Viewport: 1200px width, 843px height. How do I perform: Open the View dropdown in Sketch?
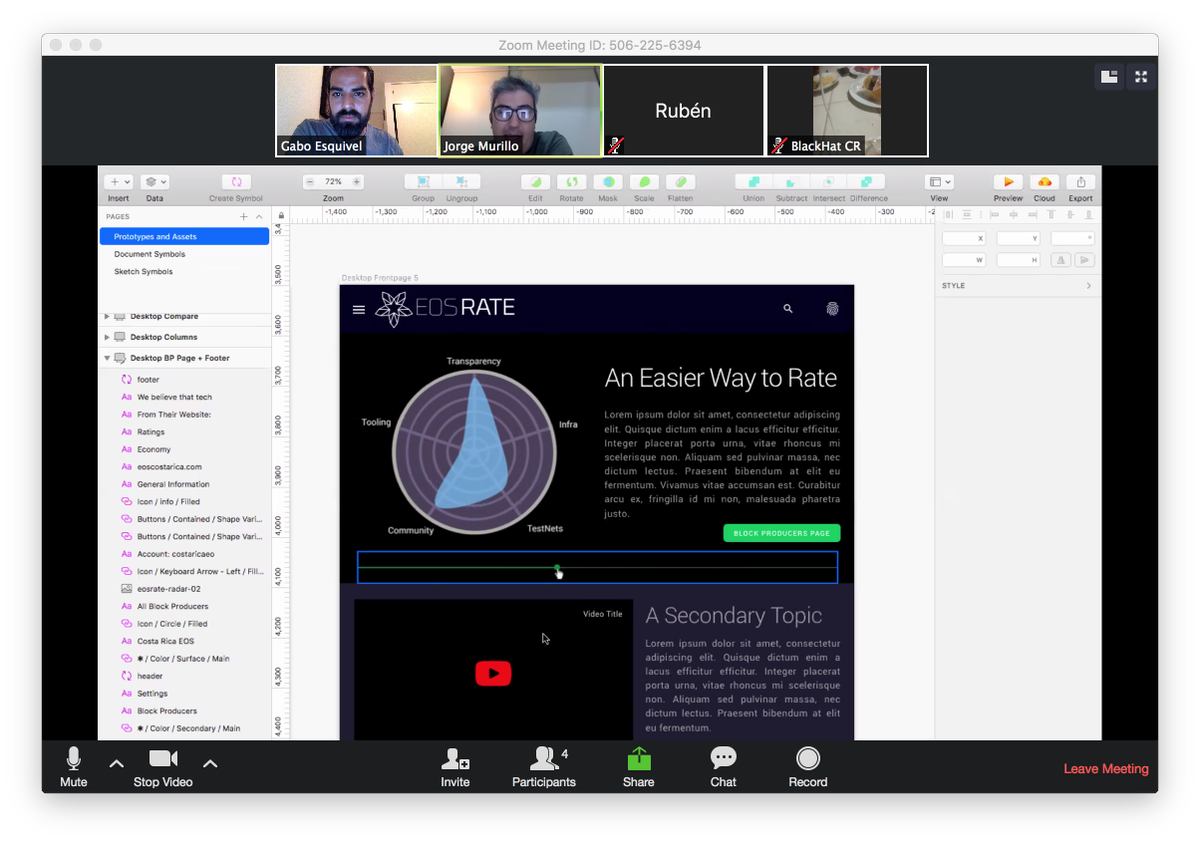[940, 182]
